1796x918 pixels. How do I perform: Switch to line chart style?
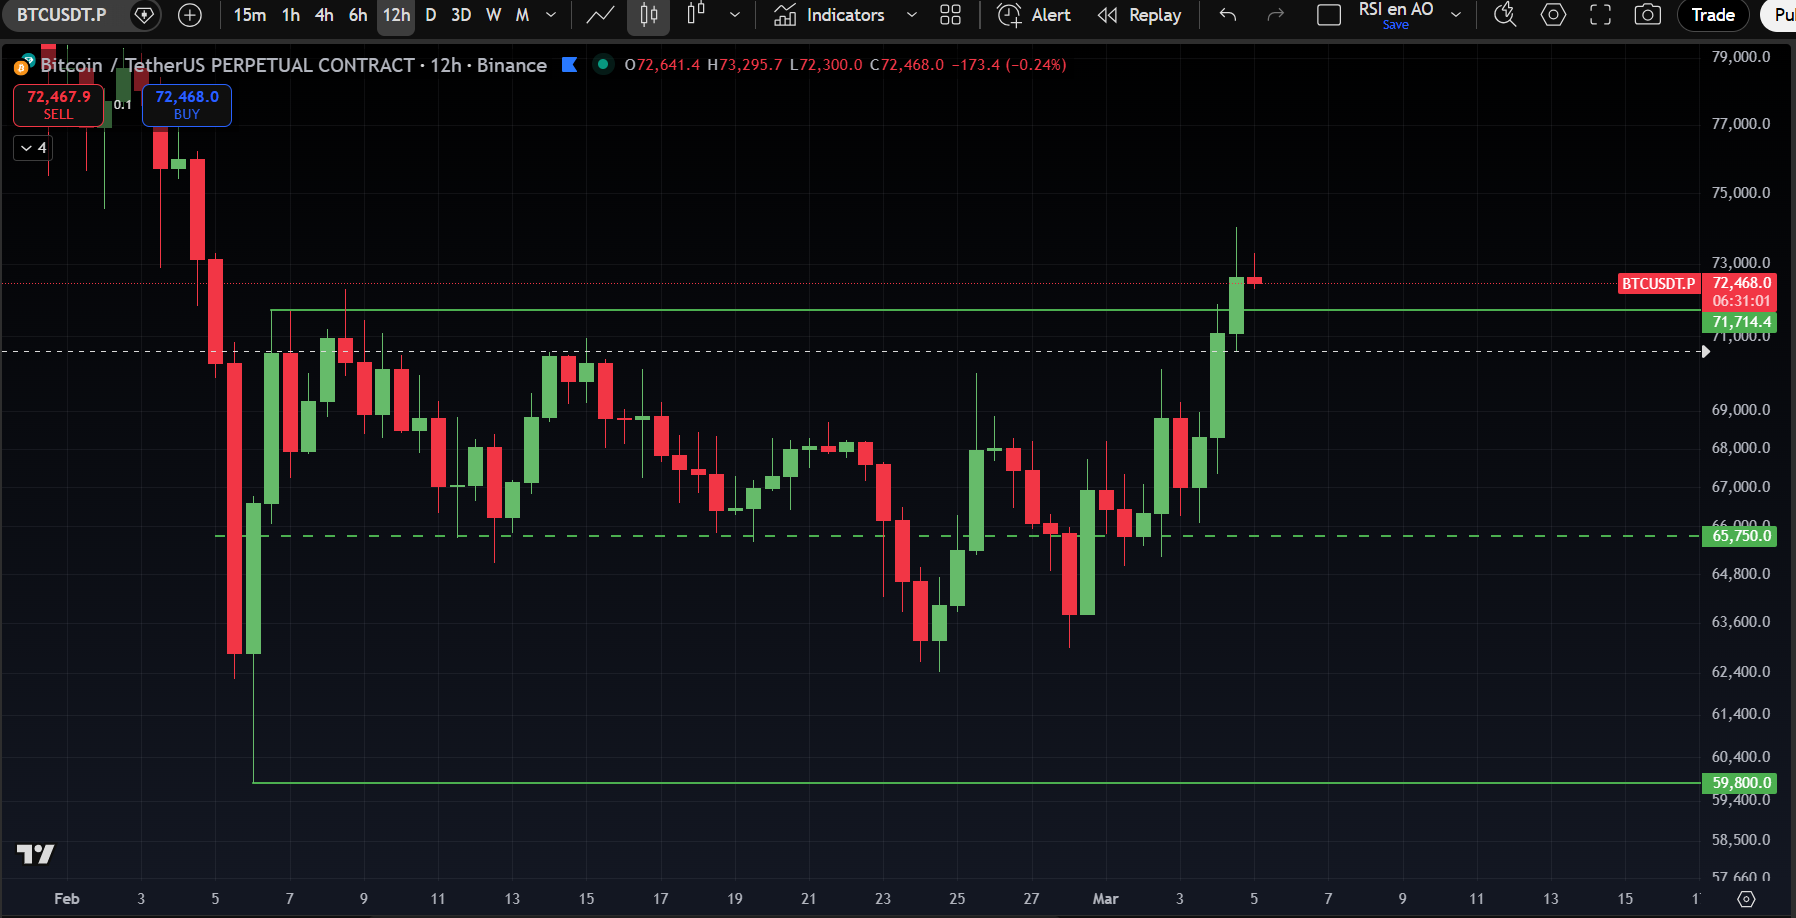coord(600,15)
